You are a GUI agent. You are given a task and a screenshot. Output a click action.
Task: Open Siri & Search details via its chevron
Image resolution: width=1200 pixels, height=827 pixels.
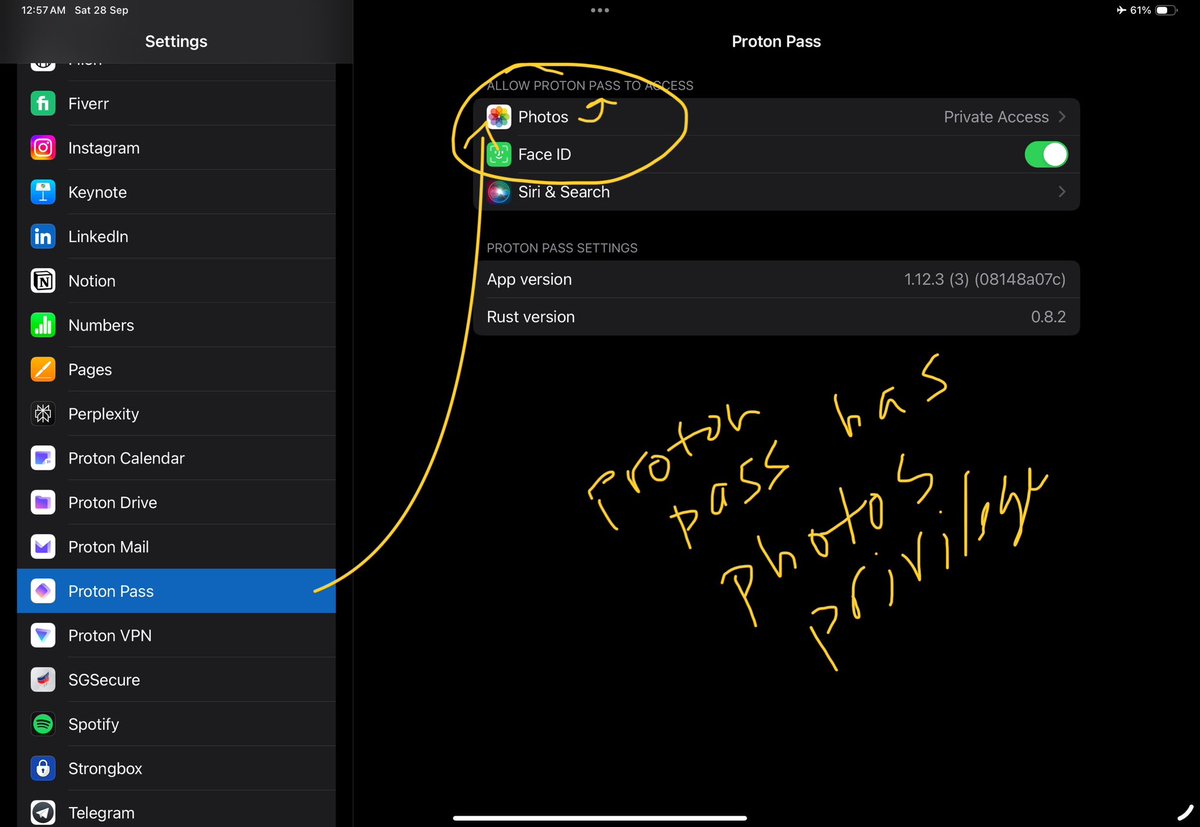1062,192
